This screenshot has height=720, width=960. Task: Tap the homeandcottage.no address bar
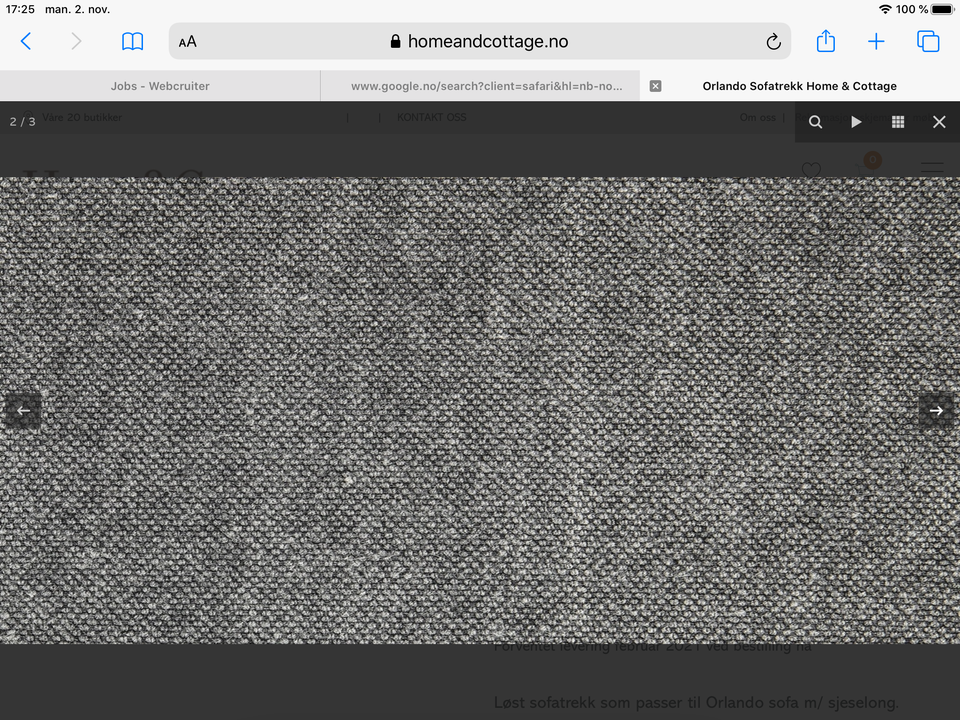click(479, 42)
